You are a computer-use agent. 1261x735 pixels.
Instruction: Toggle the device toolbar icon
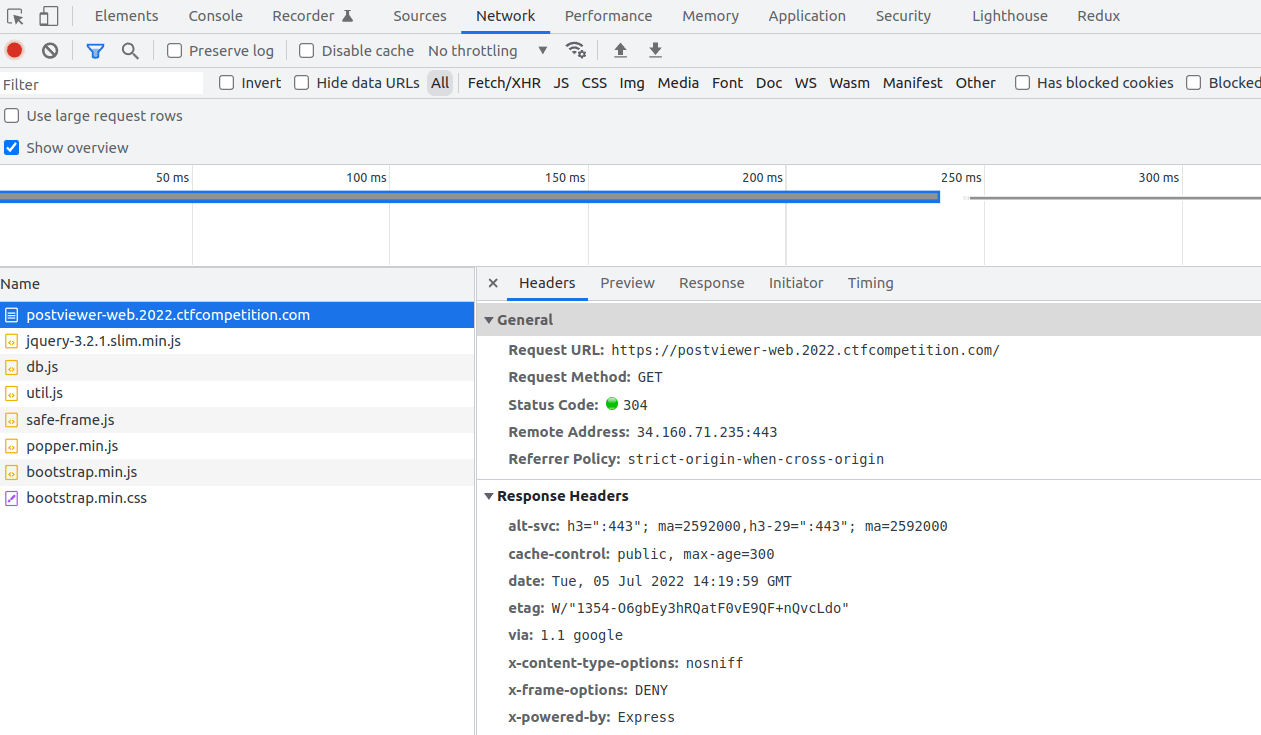tap(48, 16)
